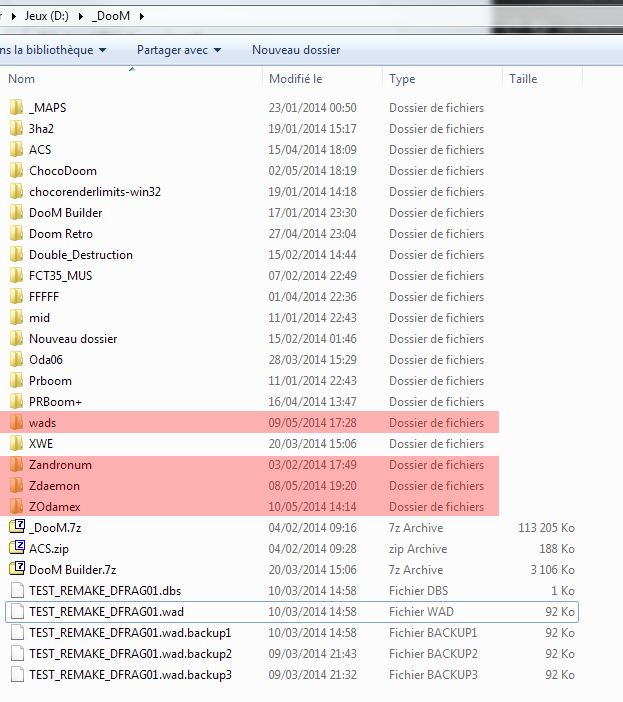
Task: Click the 113 205 Ko size value
Action: (x=546, y=528)
